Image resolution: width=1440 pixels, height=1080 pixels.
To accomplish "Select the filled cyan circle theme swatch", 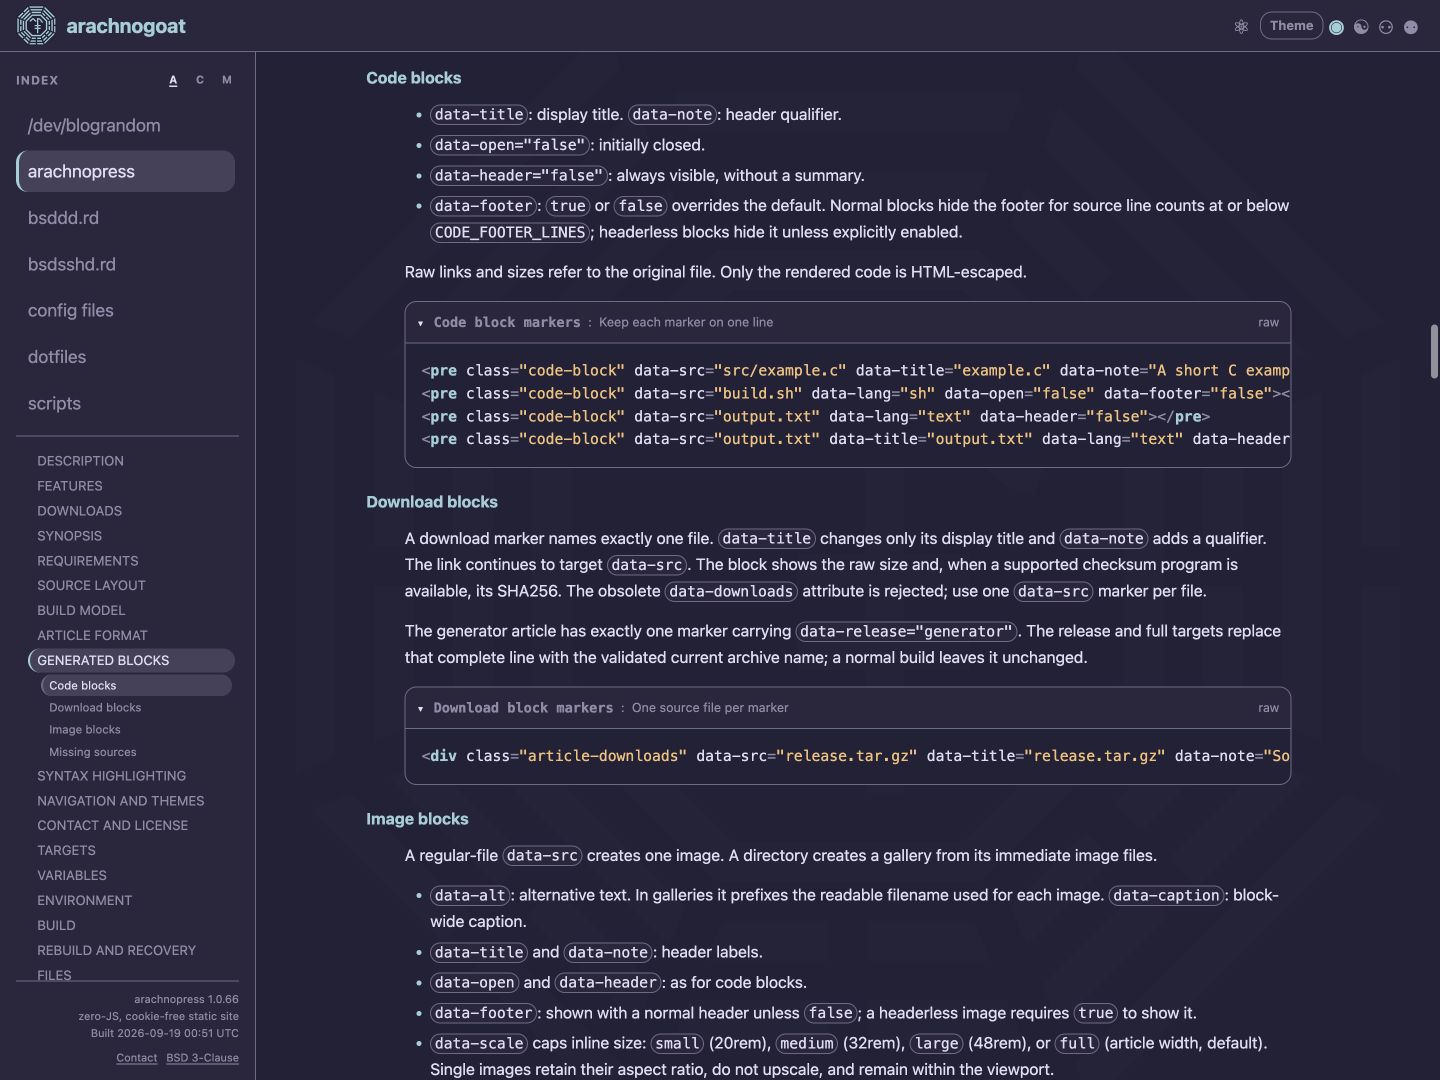I will (x=1336, y=27).
